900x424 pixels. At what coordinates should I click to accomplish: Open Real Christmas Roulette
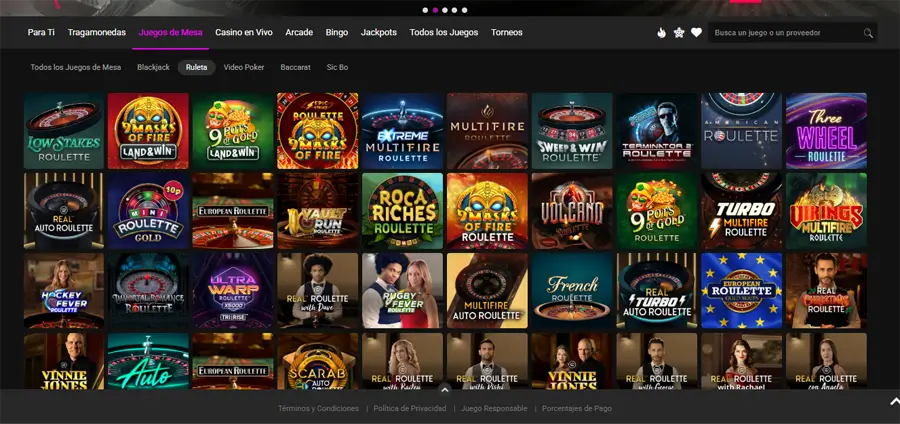tap(827, 291)
